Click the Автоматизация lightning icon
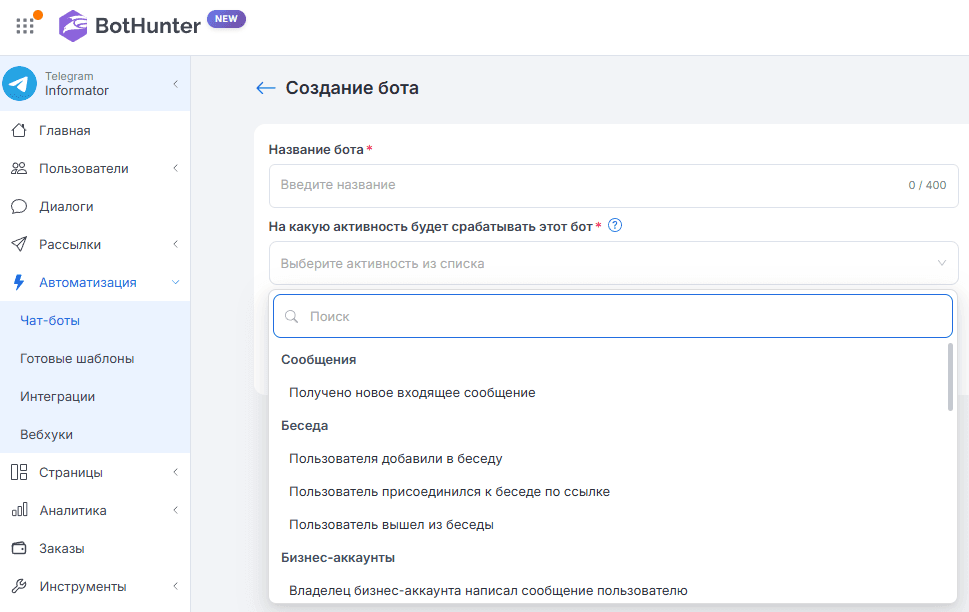The height and width of the screenshot is (612, 969). [19, 283]
